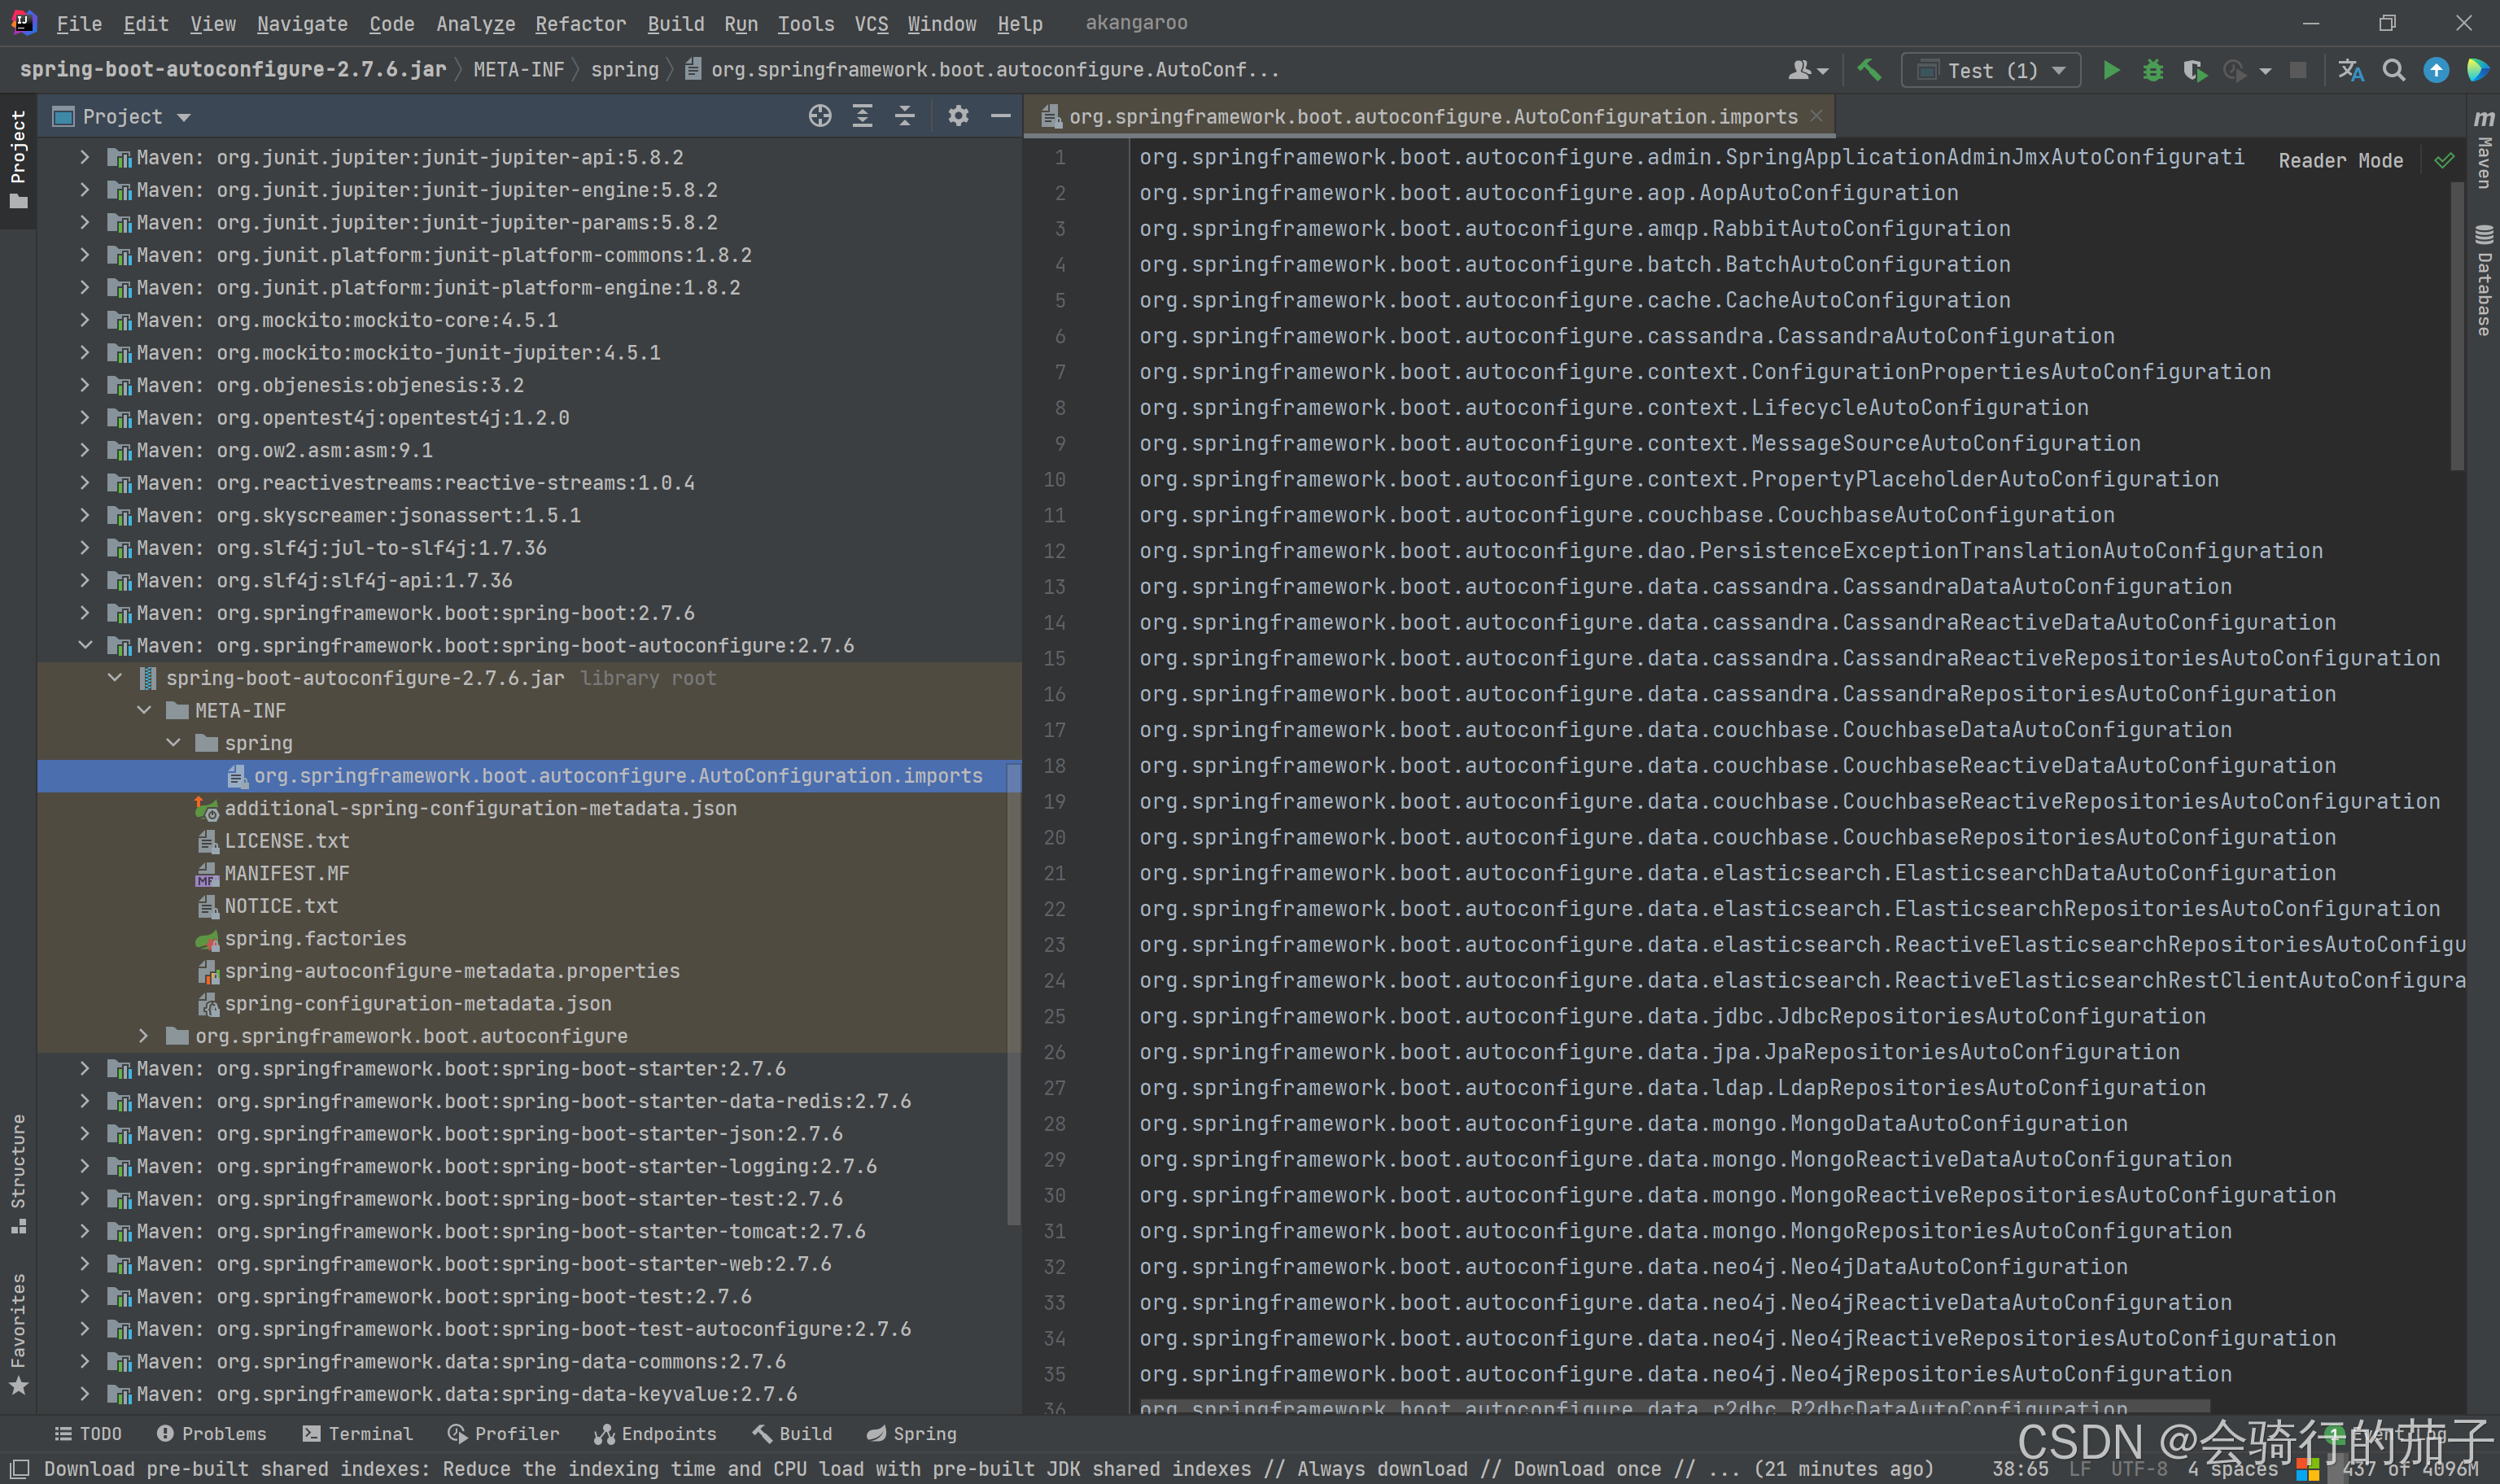Open the spring.factories file

[315, 938]
